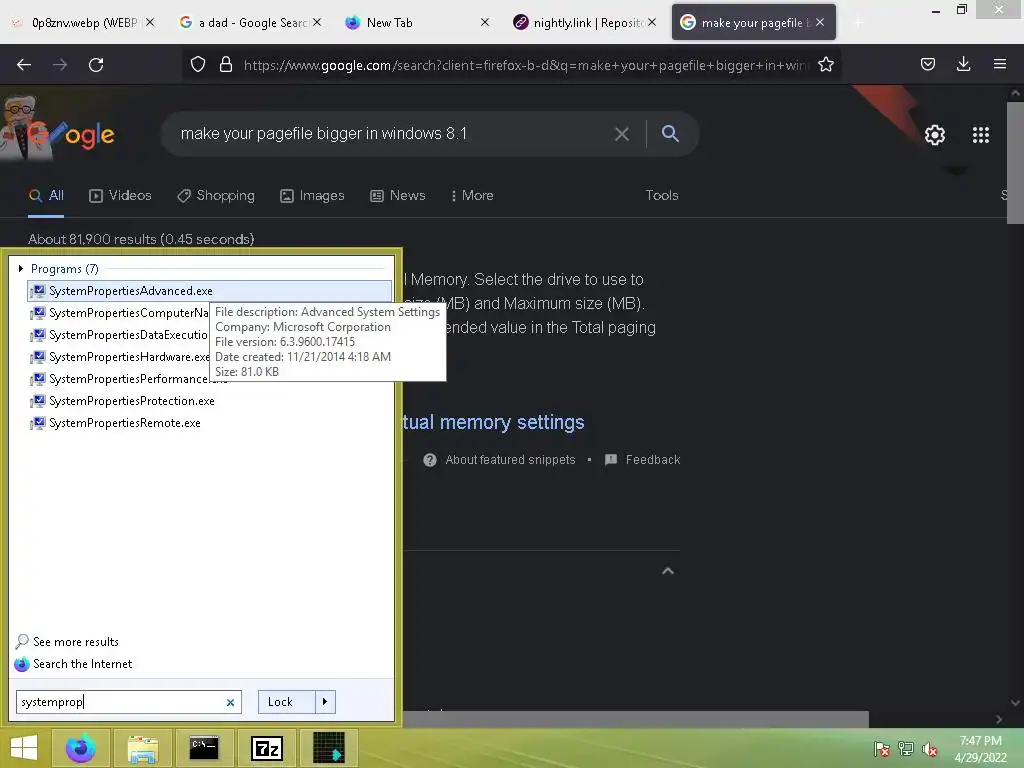The image size is (1024, 768).
Task: Reload the current page
Action: (x=96, y=65)
